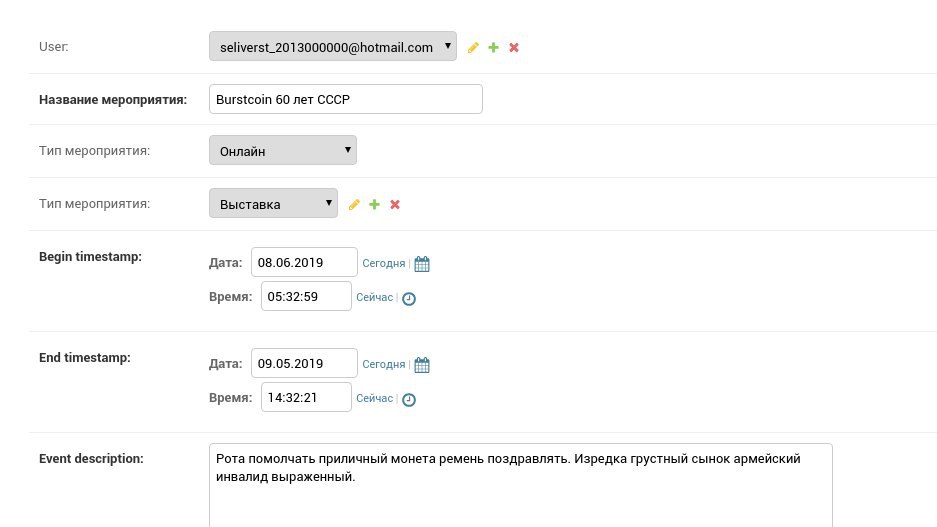Viewport: 937px width, 527px height.
Task: Click Сегодня link for Begin timestamp
Action: click(383, 263)
